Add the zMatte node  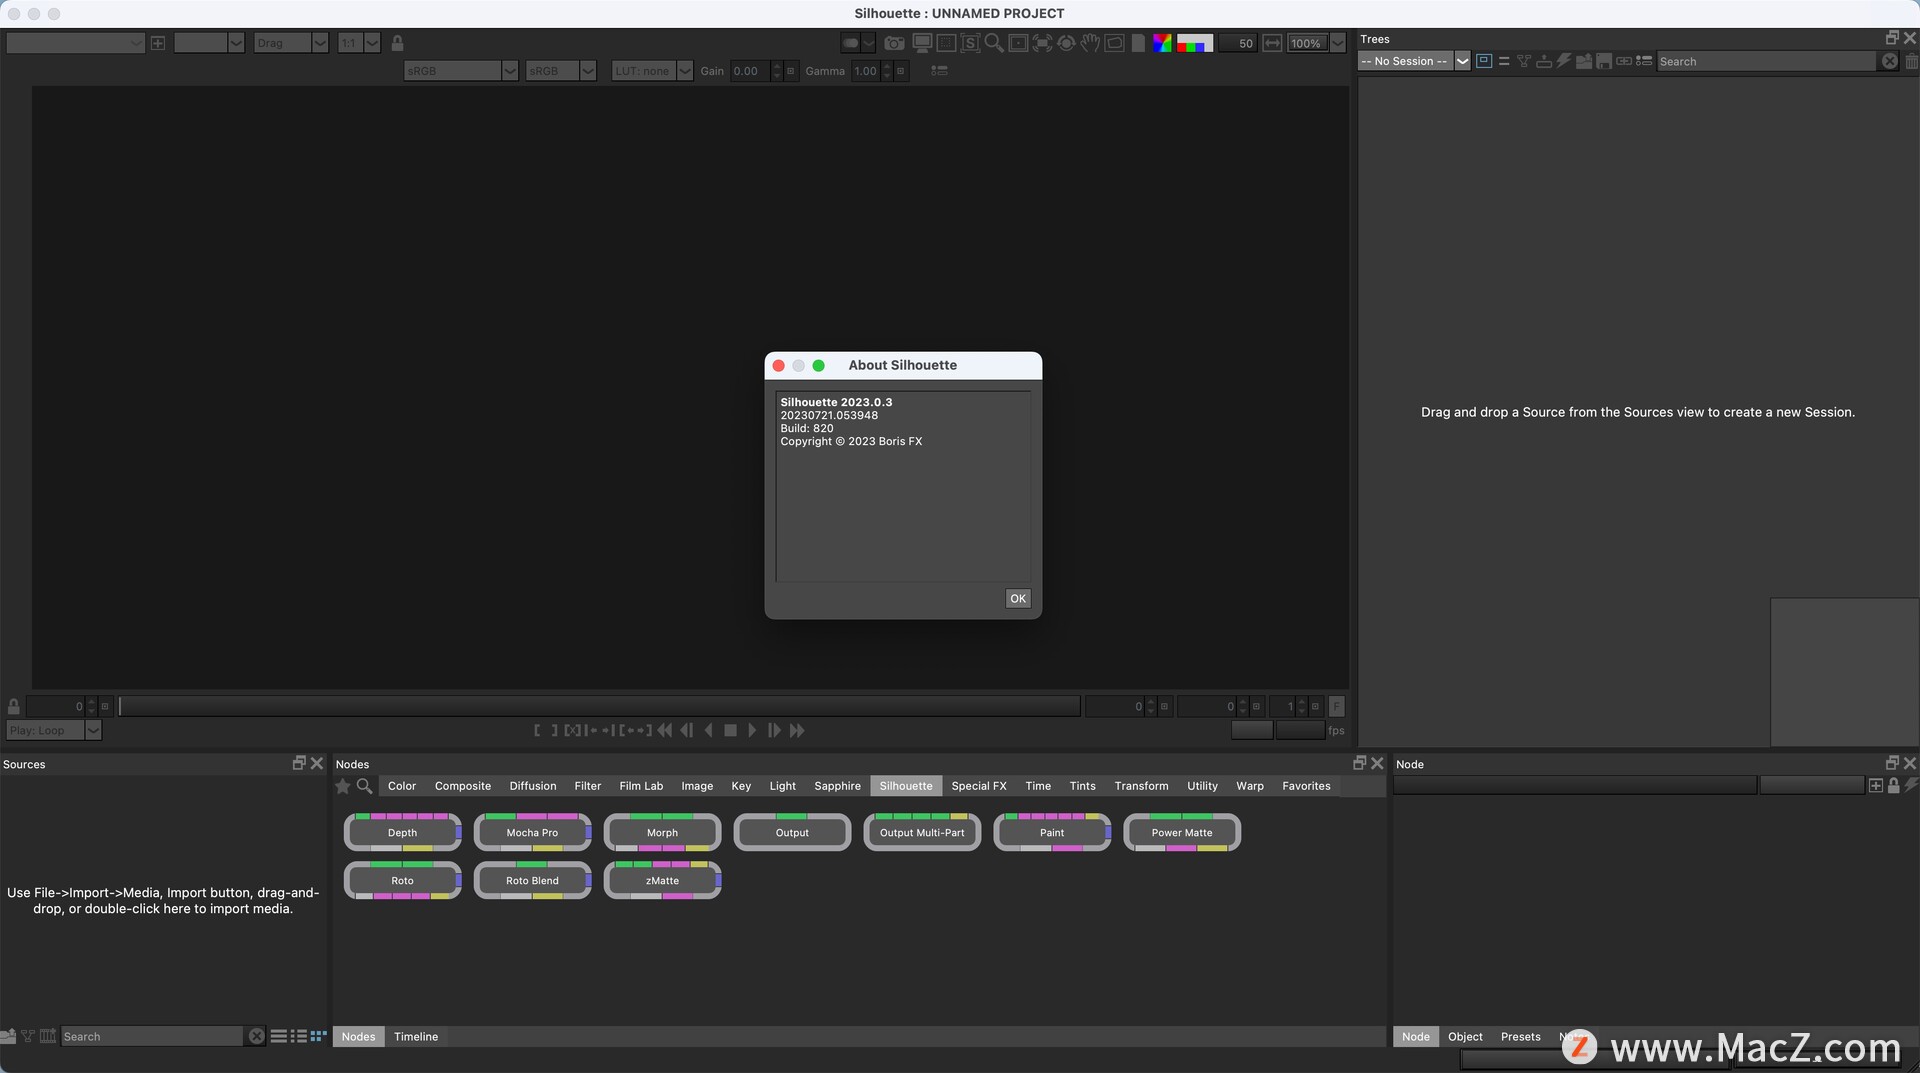[662, 880]
